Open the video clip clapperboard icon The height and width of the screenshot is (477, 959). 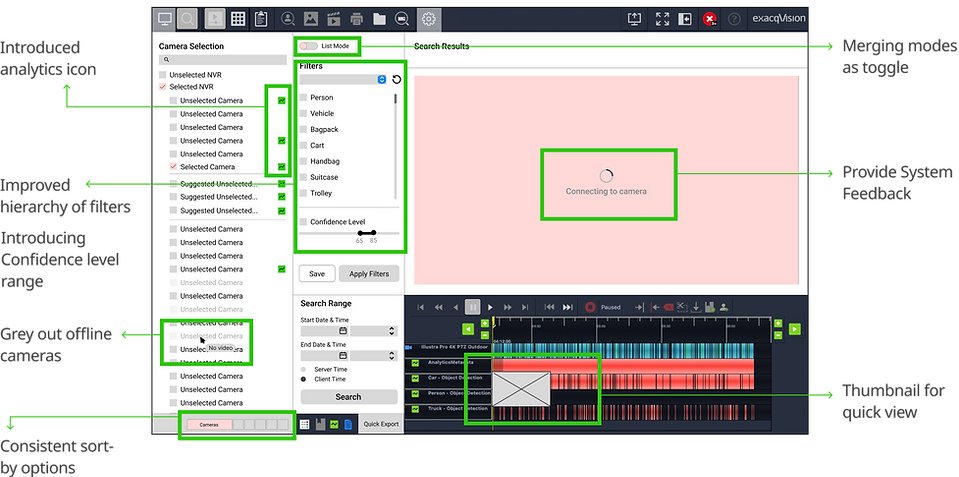click(x=333, y=19)
